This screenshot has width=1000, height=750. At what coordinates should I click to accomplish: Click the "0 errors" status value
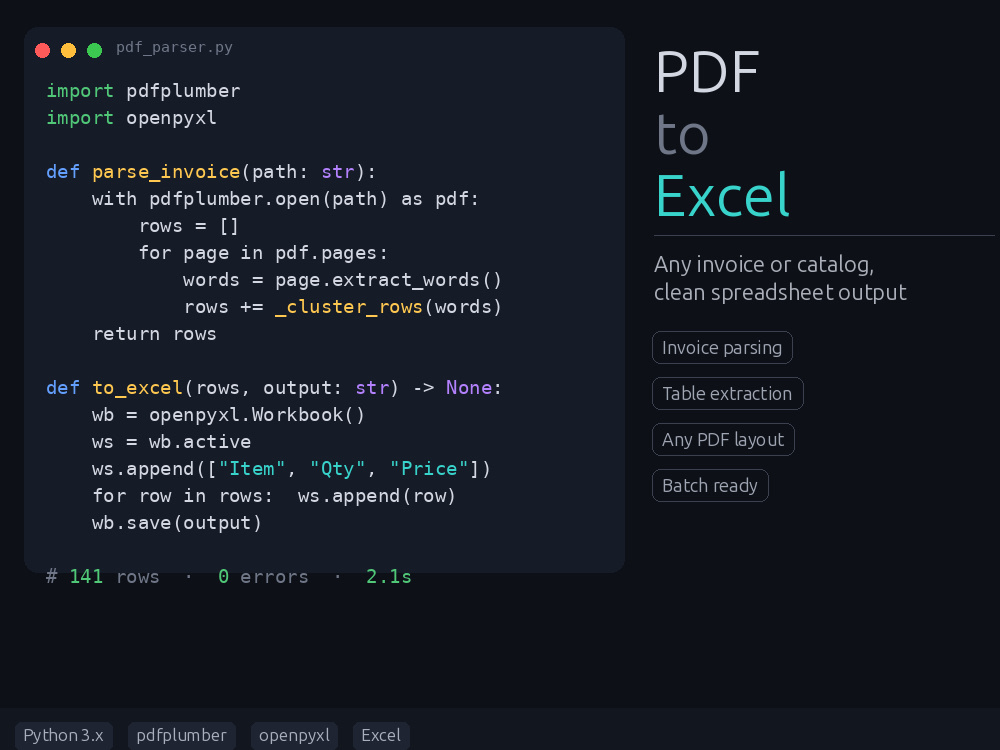pyautogui.click(x=263, y=577)
